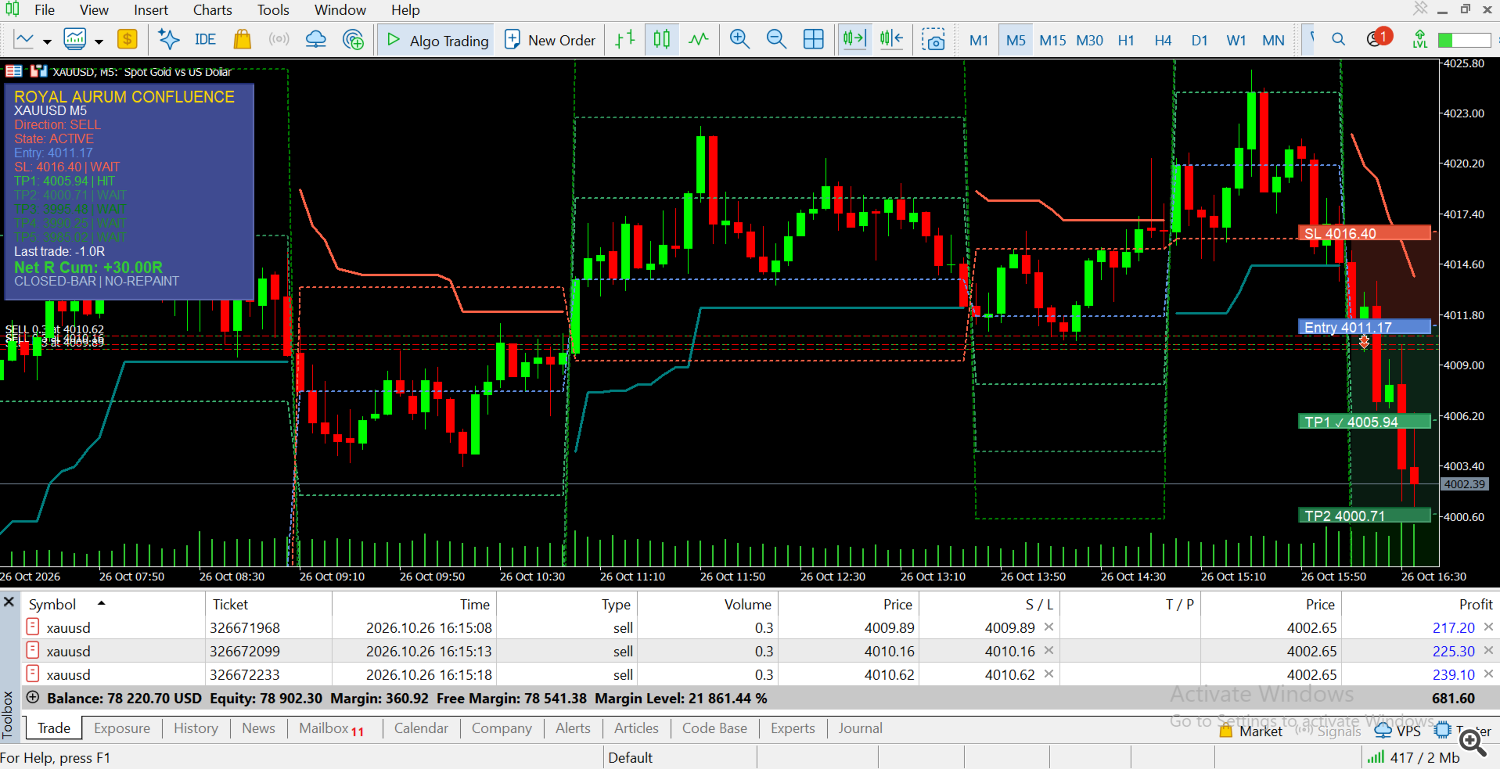Open the Charts menu
Image resolution: width=1500 pixels, height=769 pixels.
point(212,10)
